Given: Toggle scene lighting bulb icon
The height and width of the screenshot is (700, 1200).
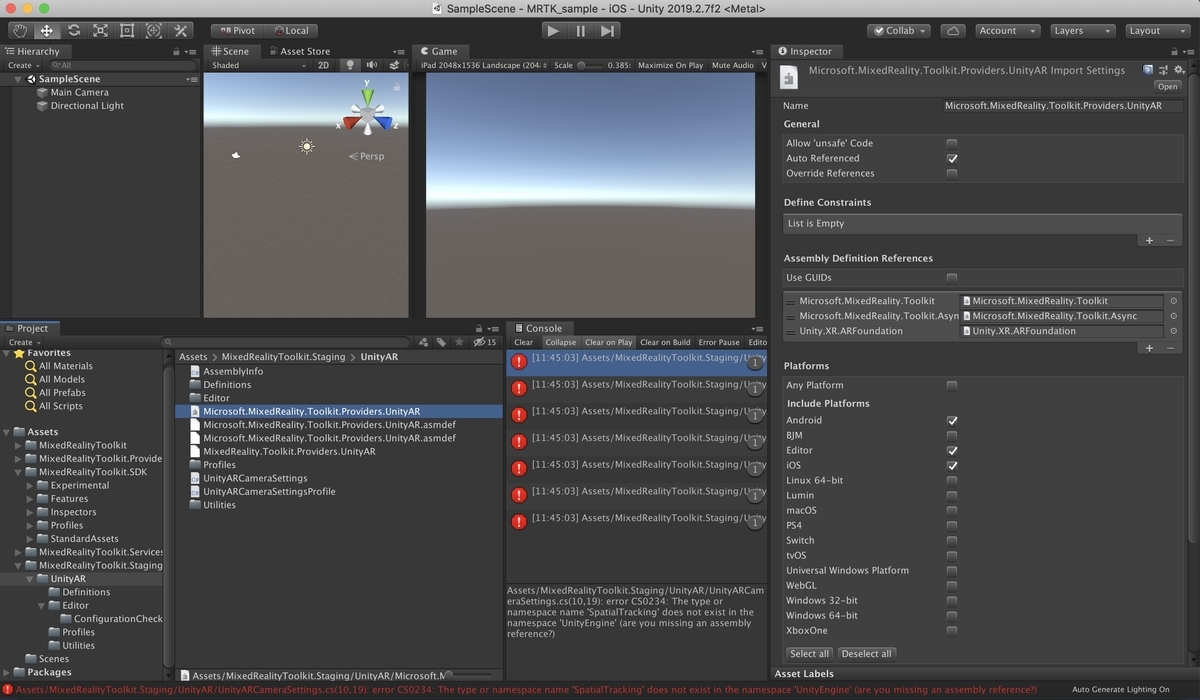Looking at the screenshot, I should (x=350, y=65).
